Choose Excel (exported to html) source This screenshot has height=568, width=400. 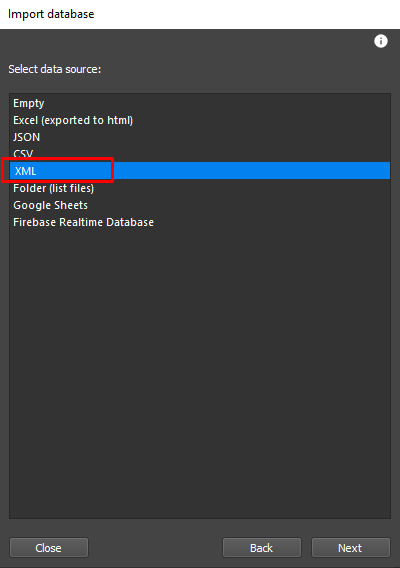coord(200,120)
